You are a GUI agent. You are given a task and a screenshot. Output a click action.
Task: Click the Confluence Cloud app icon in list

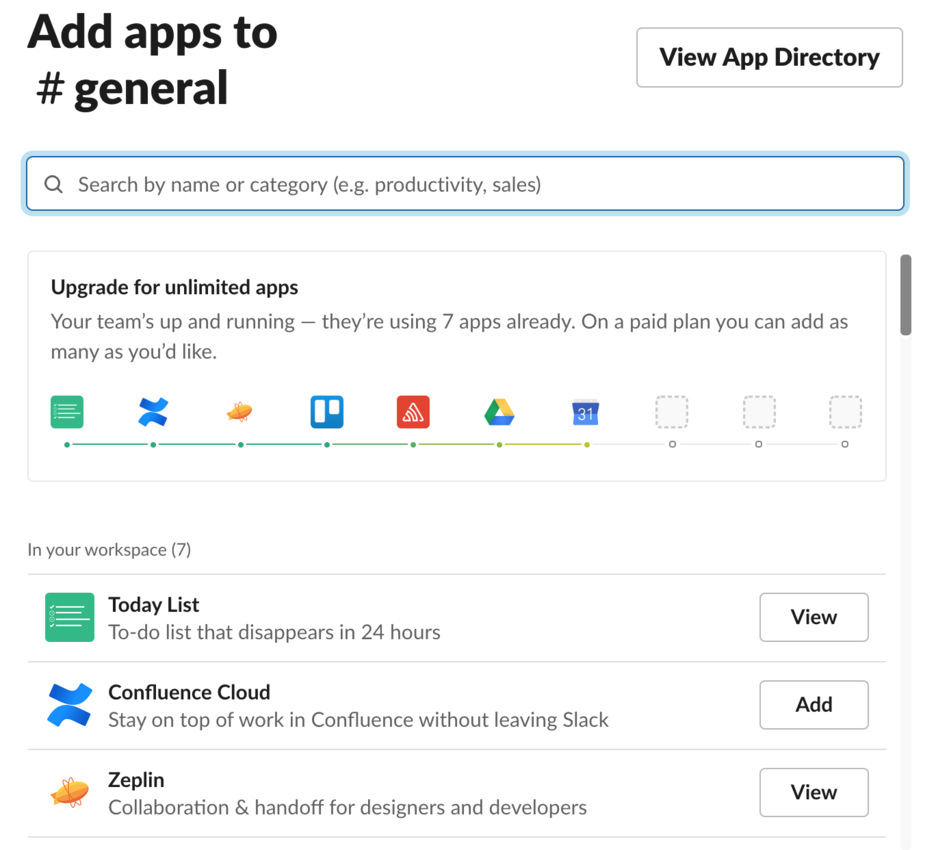click(x=69, y=705)
